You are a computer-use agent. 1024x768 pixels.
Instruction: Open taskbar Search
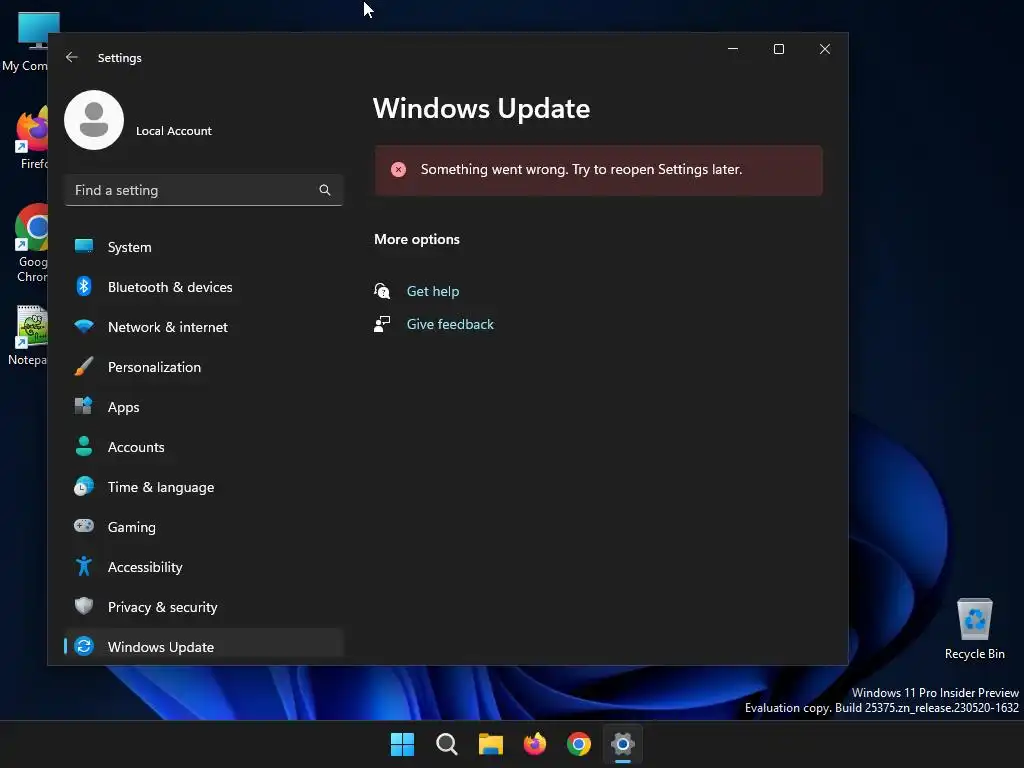point(447,744)
